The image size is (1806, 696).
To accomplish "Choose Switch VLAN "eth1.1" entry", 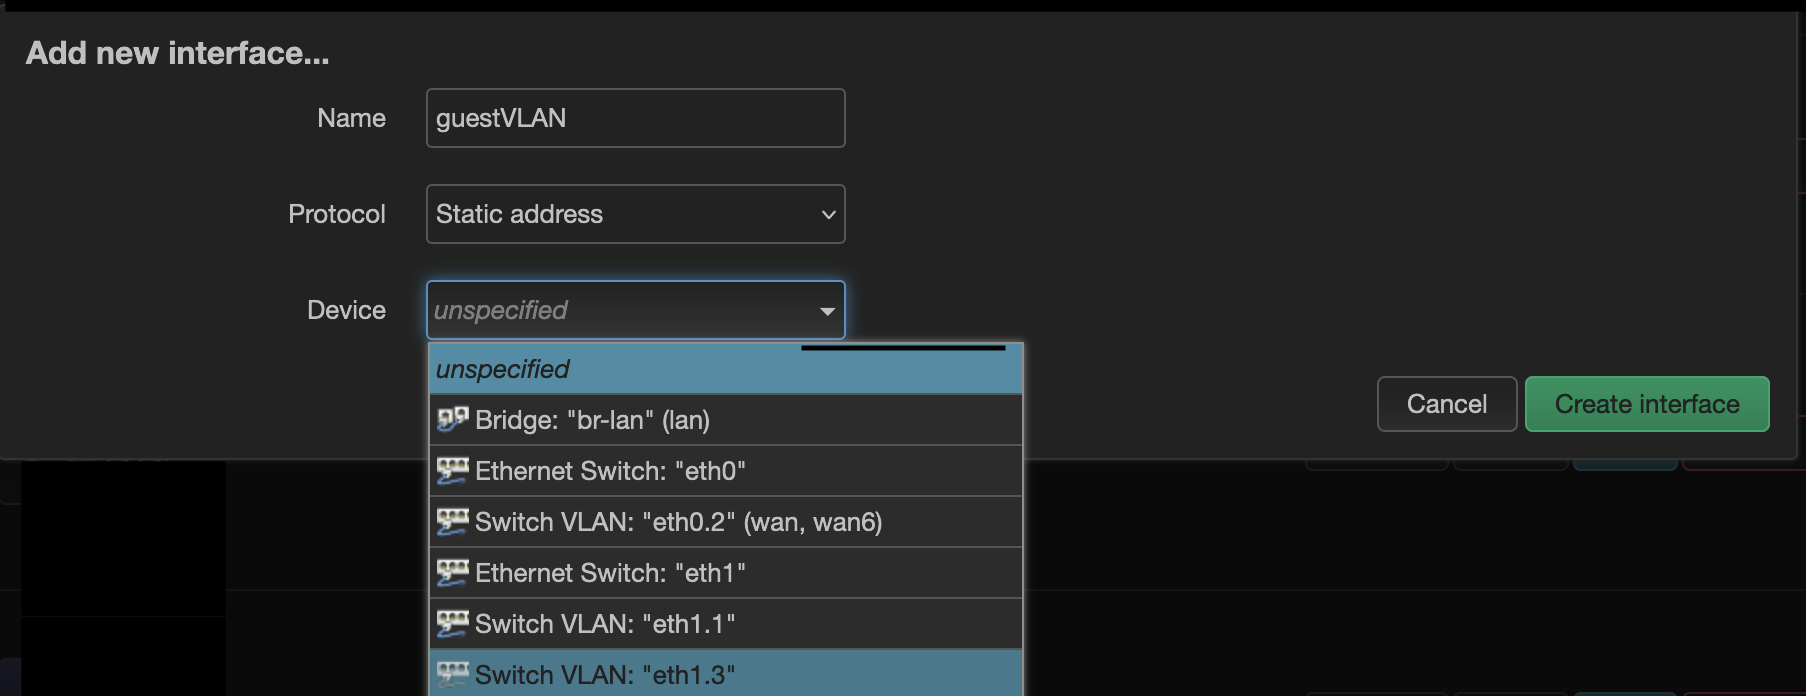I will tap(726, 624).
